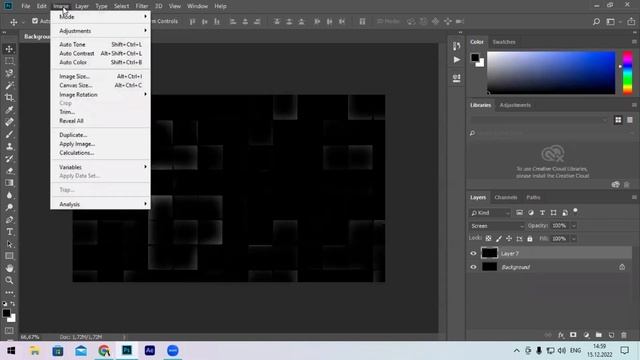Screen dimensions: 640x360
Task: Toggle the pixel layer filter
Action: 519,213
